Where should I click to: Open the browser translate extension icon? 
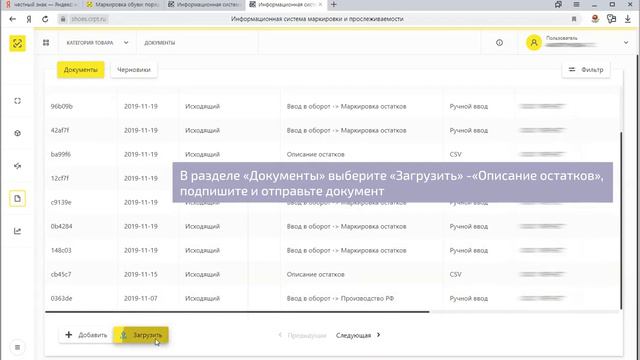click(x=611, y=19)
